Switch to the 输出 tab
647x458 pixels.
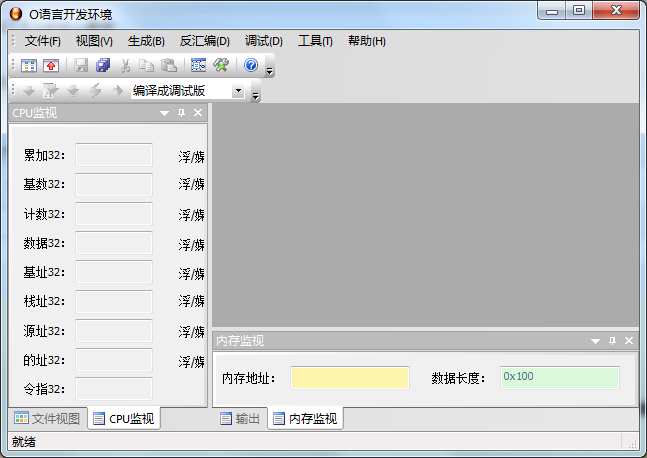(240, 419)
